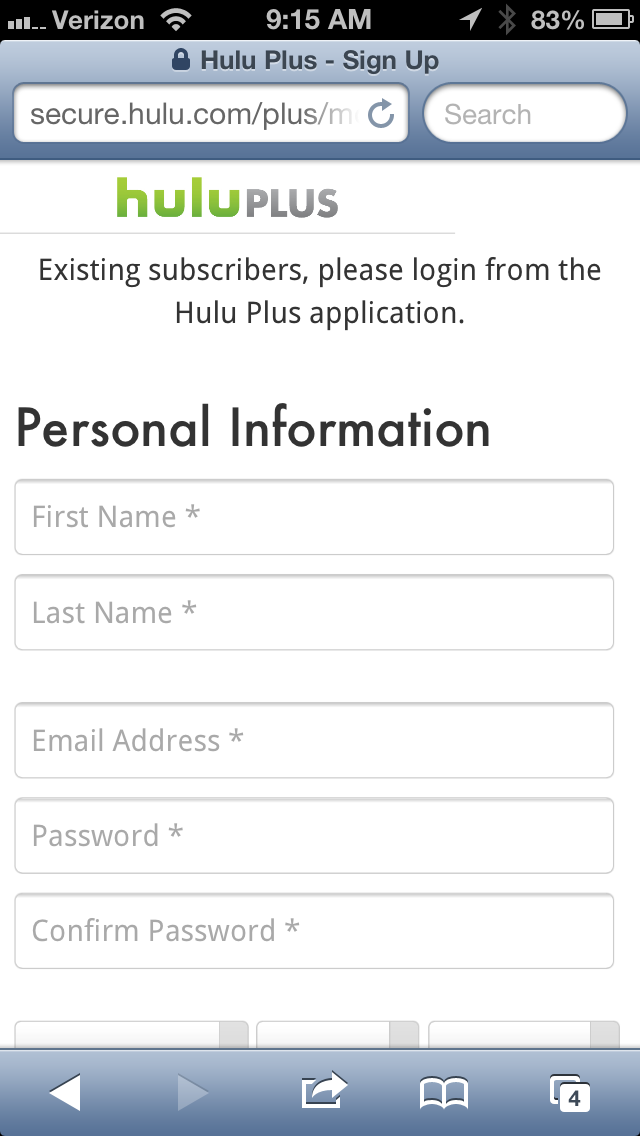
Task: Open the leftmost dropdown below Confirm Password
Action: 131,1034
